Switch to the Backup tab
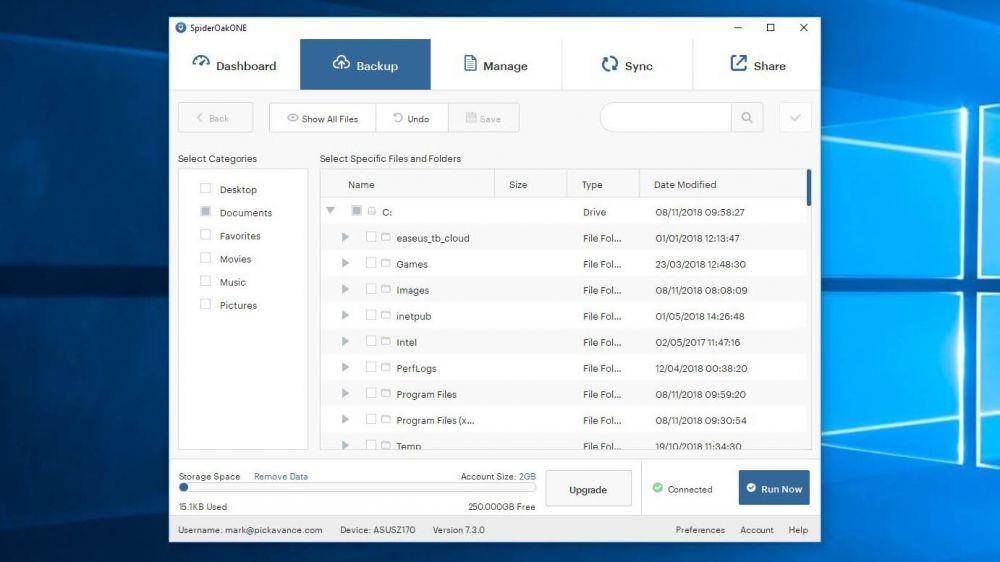The height and width of the screenshot is (562, 1000). [x=365, y=64]
